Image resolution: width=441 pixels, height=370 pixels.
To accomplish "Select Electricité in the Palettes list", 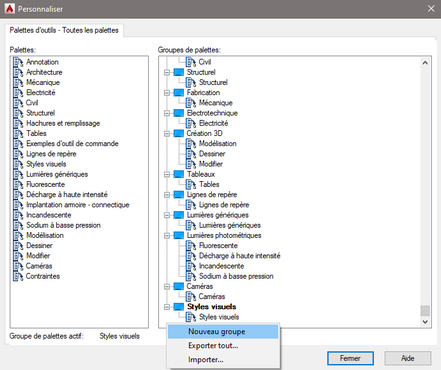I will pyautogui.click(x=41, y=93).
